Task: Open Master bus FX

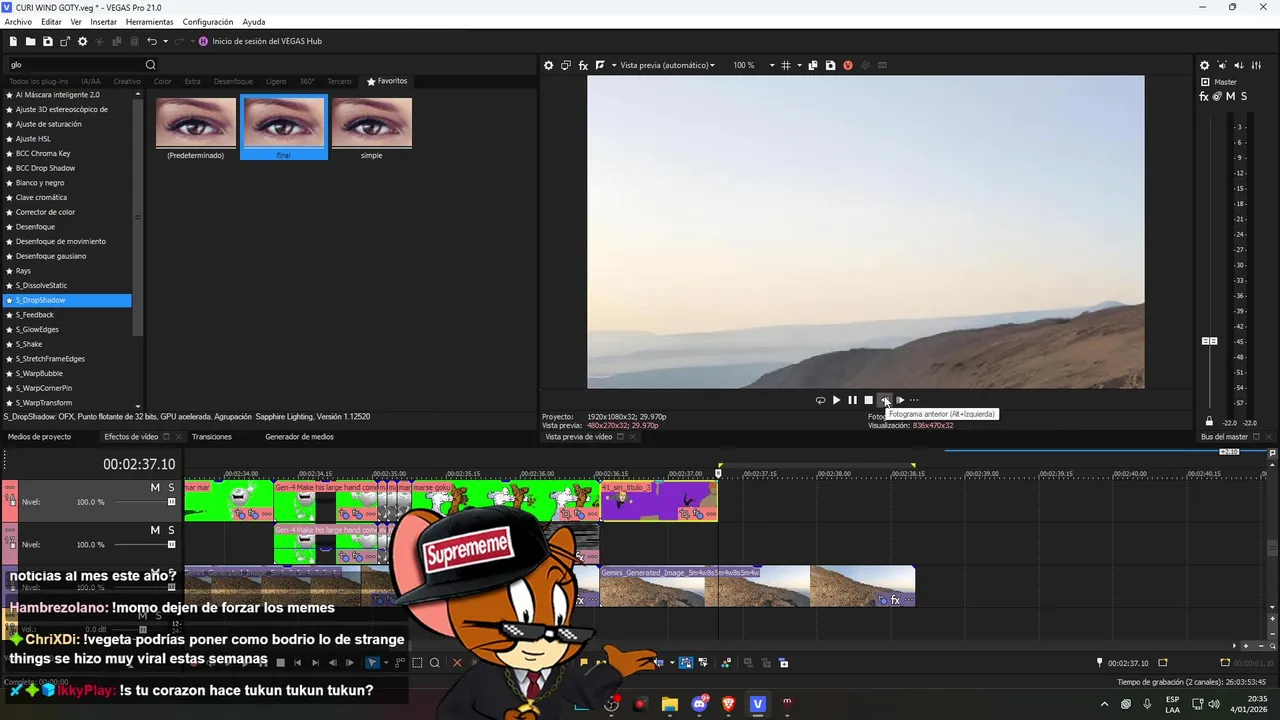Action: click(1204, 96)
